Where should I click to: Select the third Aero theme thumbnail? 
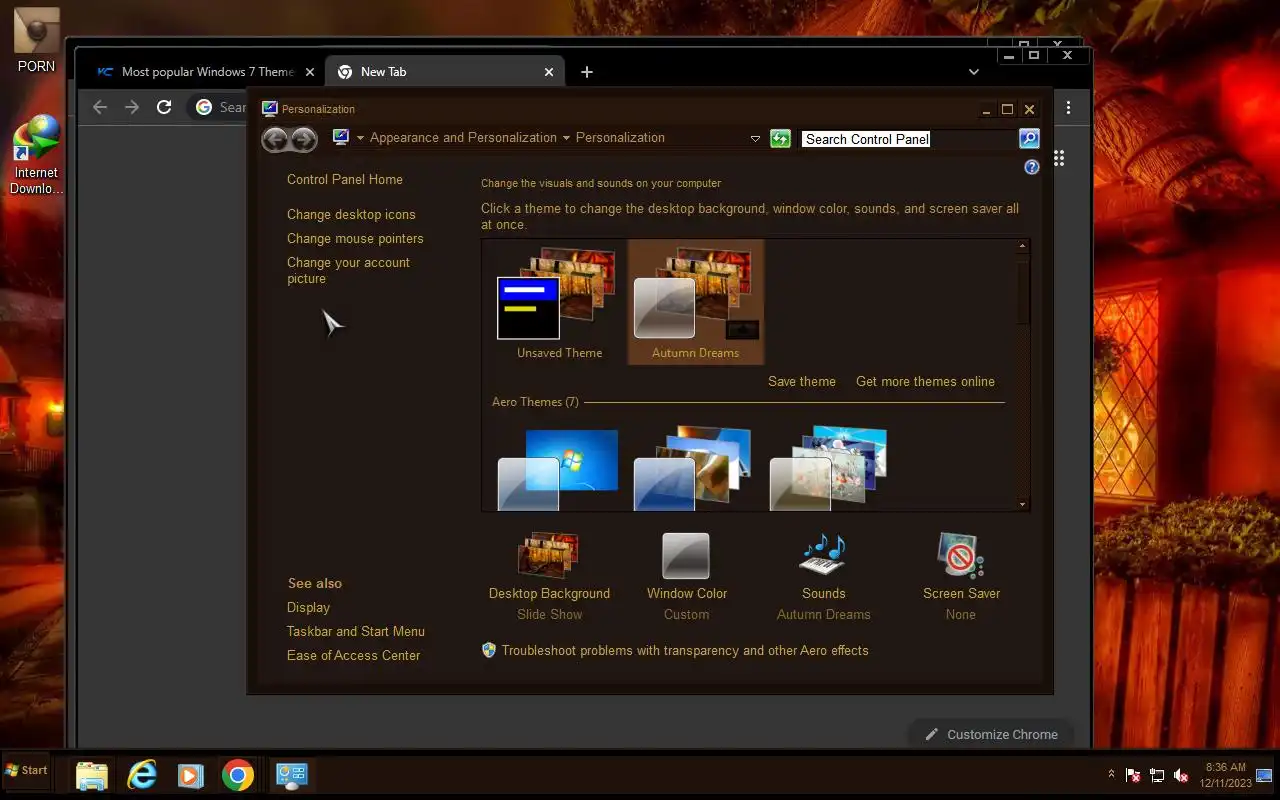click(x=829, y=469)
